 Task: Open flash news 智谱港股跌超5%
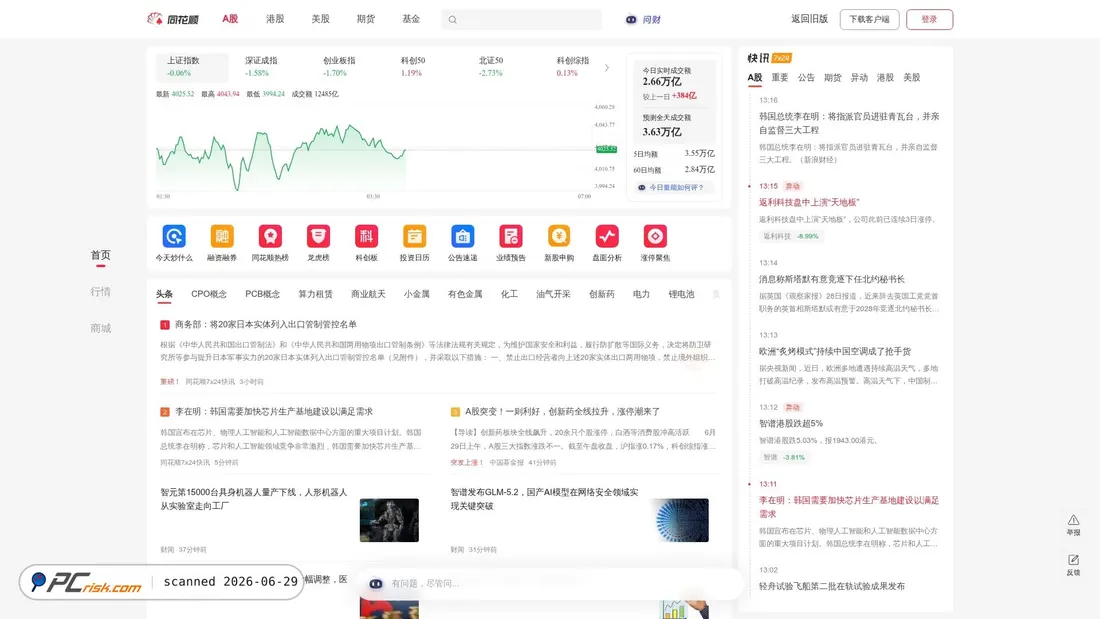click(791, 423)
